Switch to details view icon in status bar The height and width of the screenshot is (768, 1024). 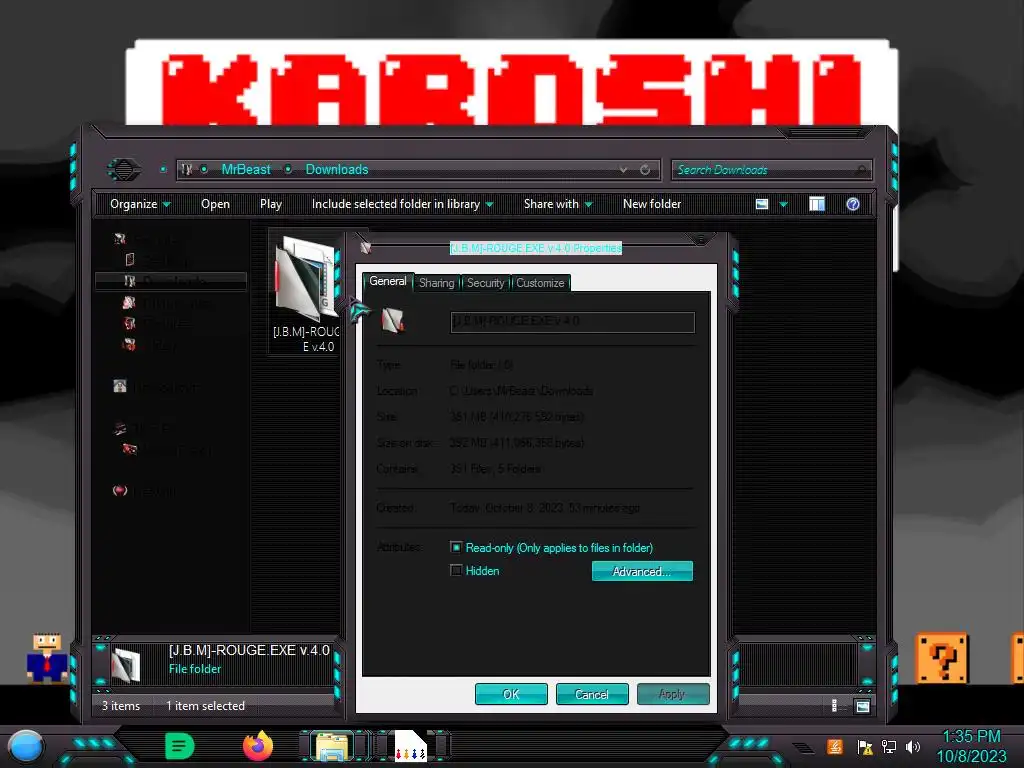(835, 706)
